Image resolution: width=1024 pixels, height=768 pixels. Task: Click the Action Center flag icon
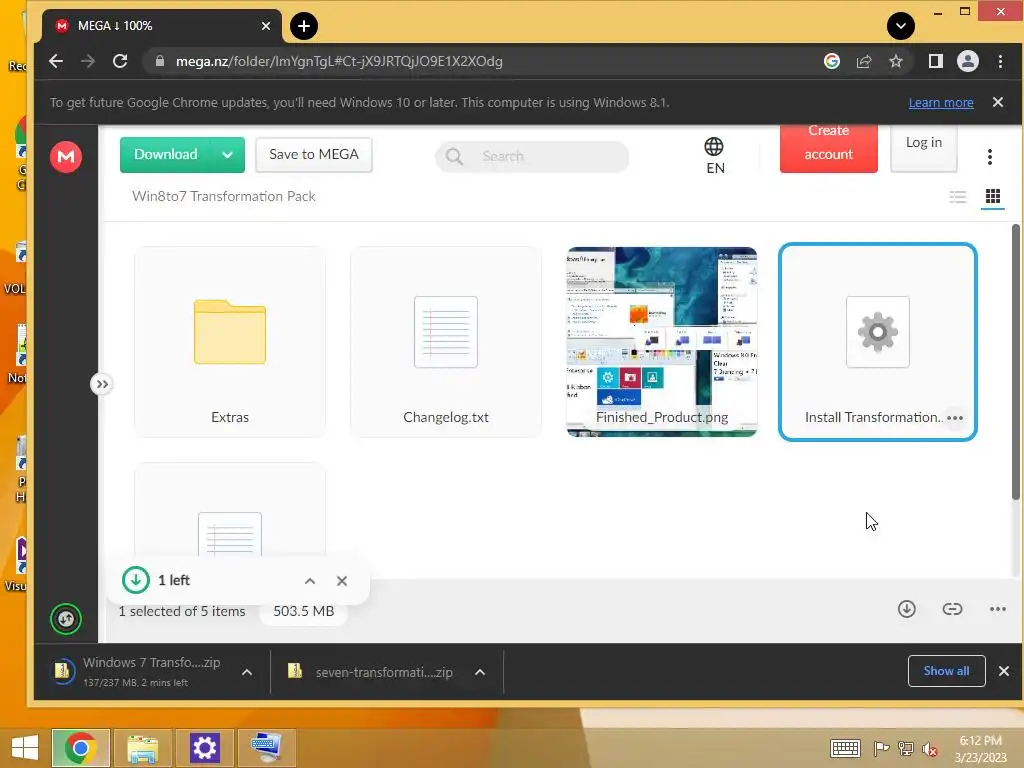(881, 748)
